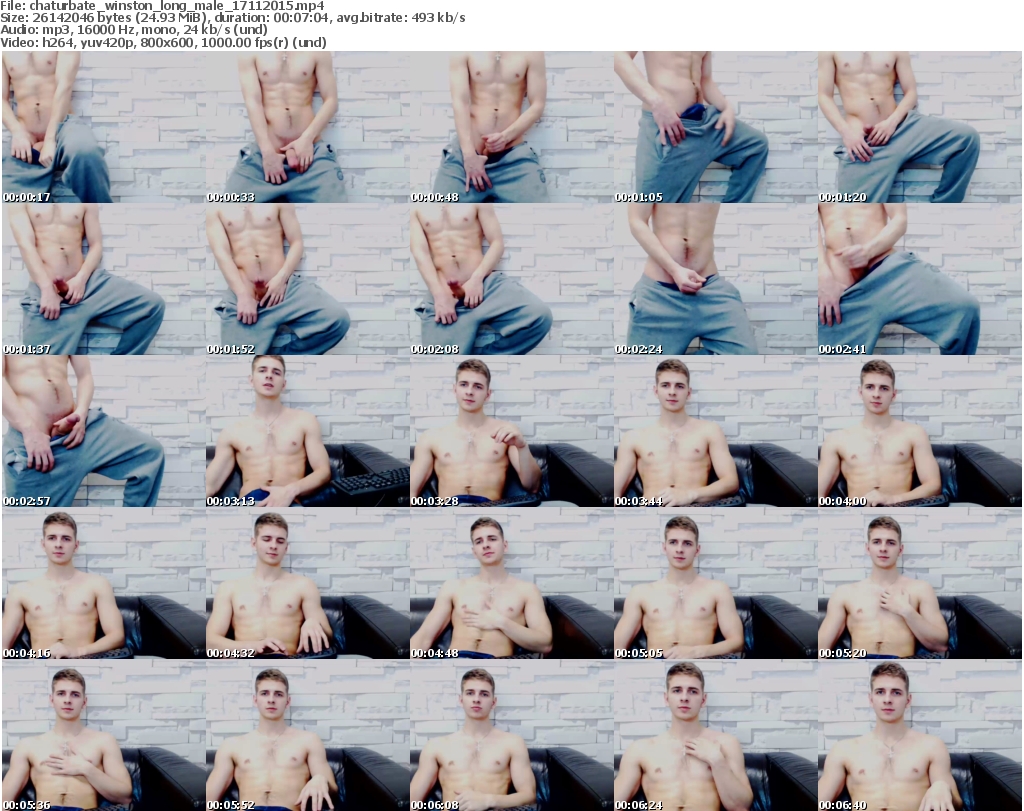
Task: Select the frame thumbnail stamped 00:00:48
Action: point(511,127)
